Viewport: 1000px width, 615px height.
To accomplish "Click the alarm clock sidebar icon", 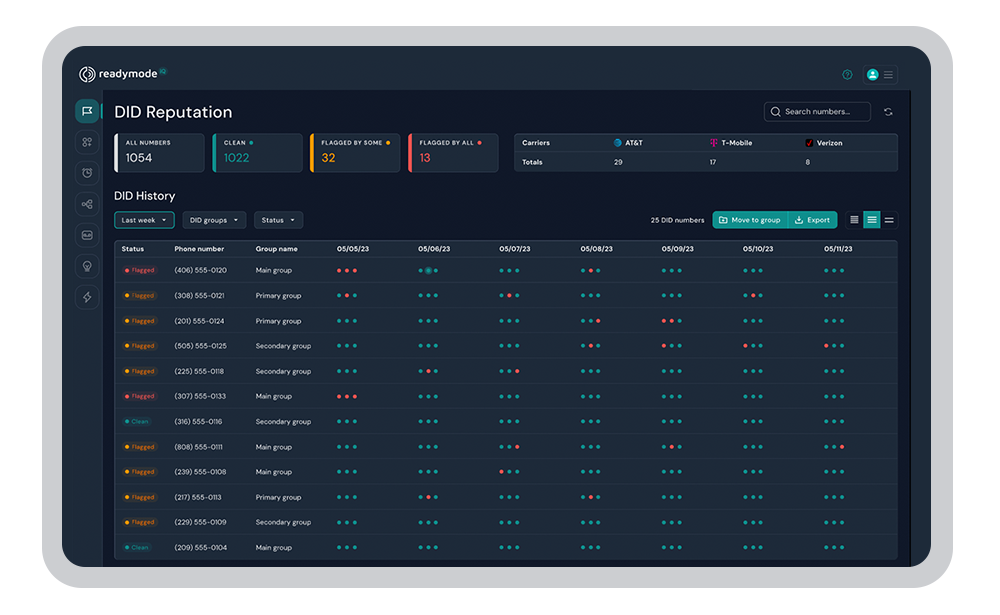I will (x=87, y=173).
